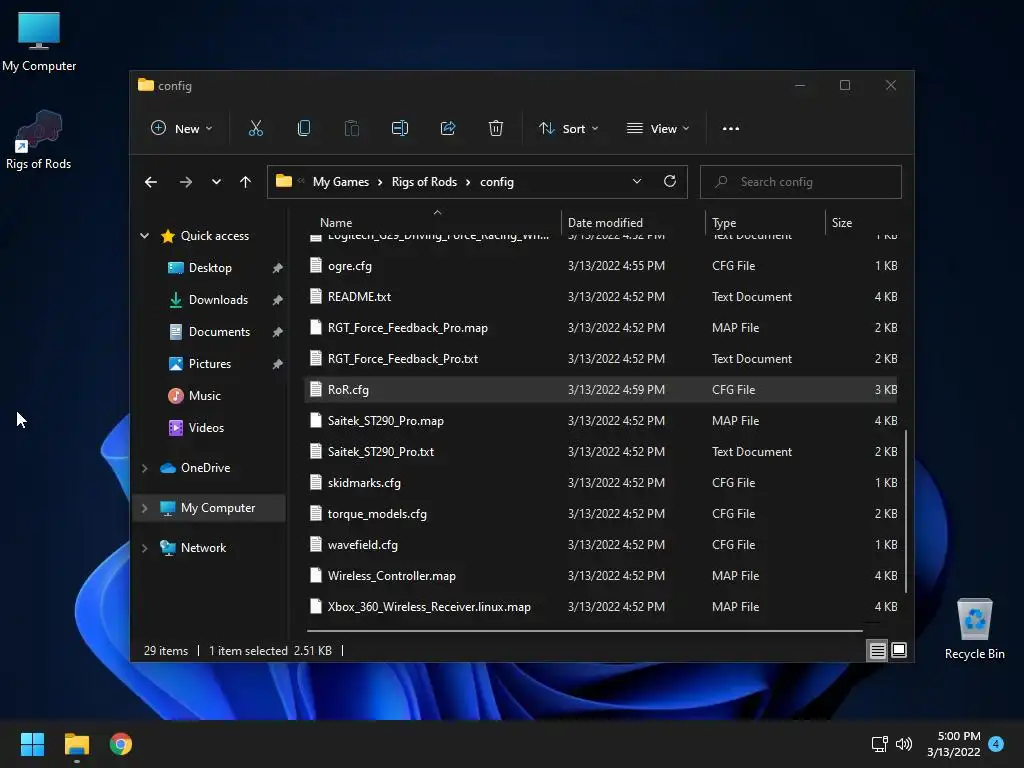The image size is (1024, 768).
Task: Click the horizontal scrollbar of file list
Action: point(584,631)
